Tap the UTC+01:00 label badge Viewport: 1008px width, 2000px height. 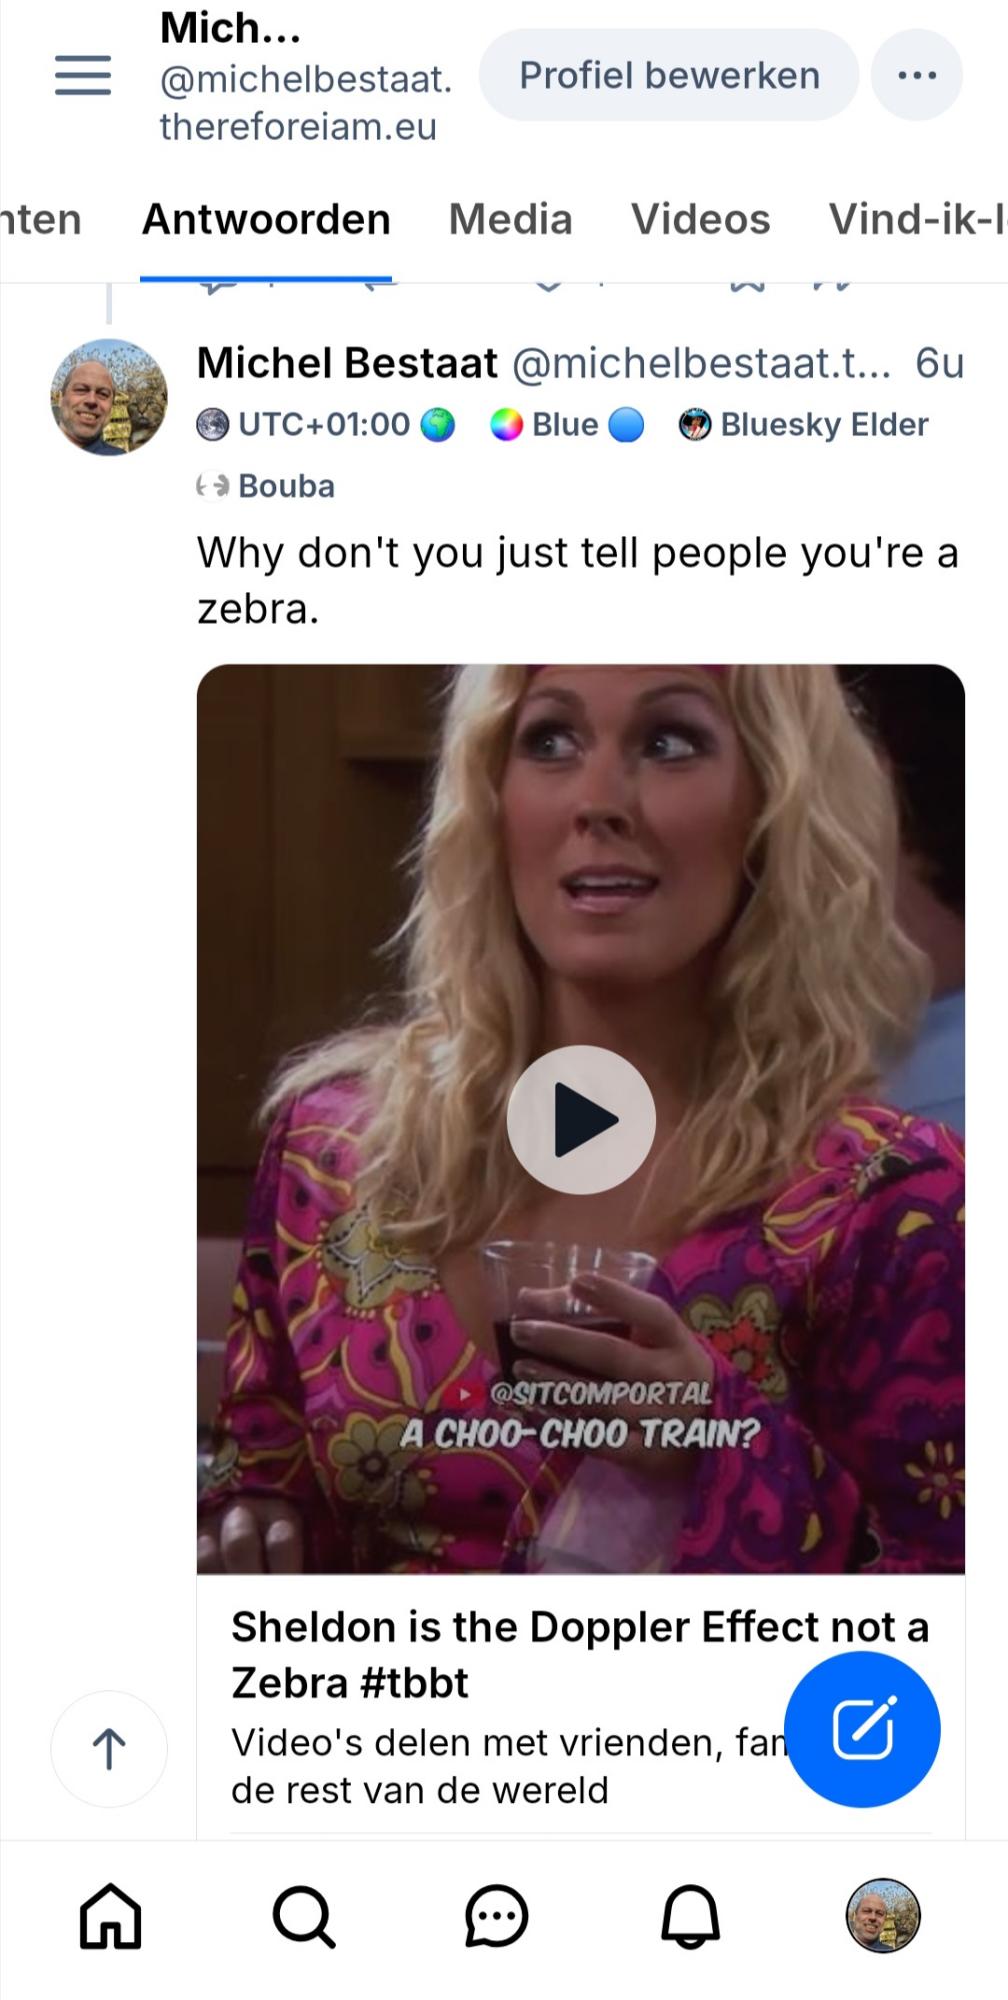[x=326, y=425]
